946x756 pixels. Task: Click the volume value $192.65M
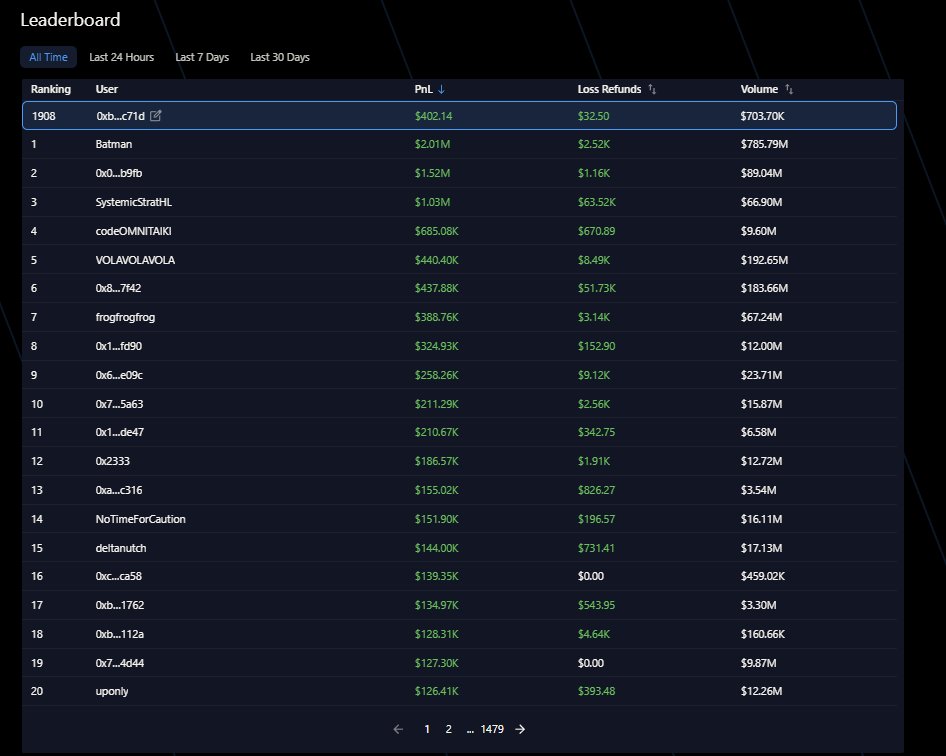(764, 260)
